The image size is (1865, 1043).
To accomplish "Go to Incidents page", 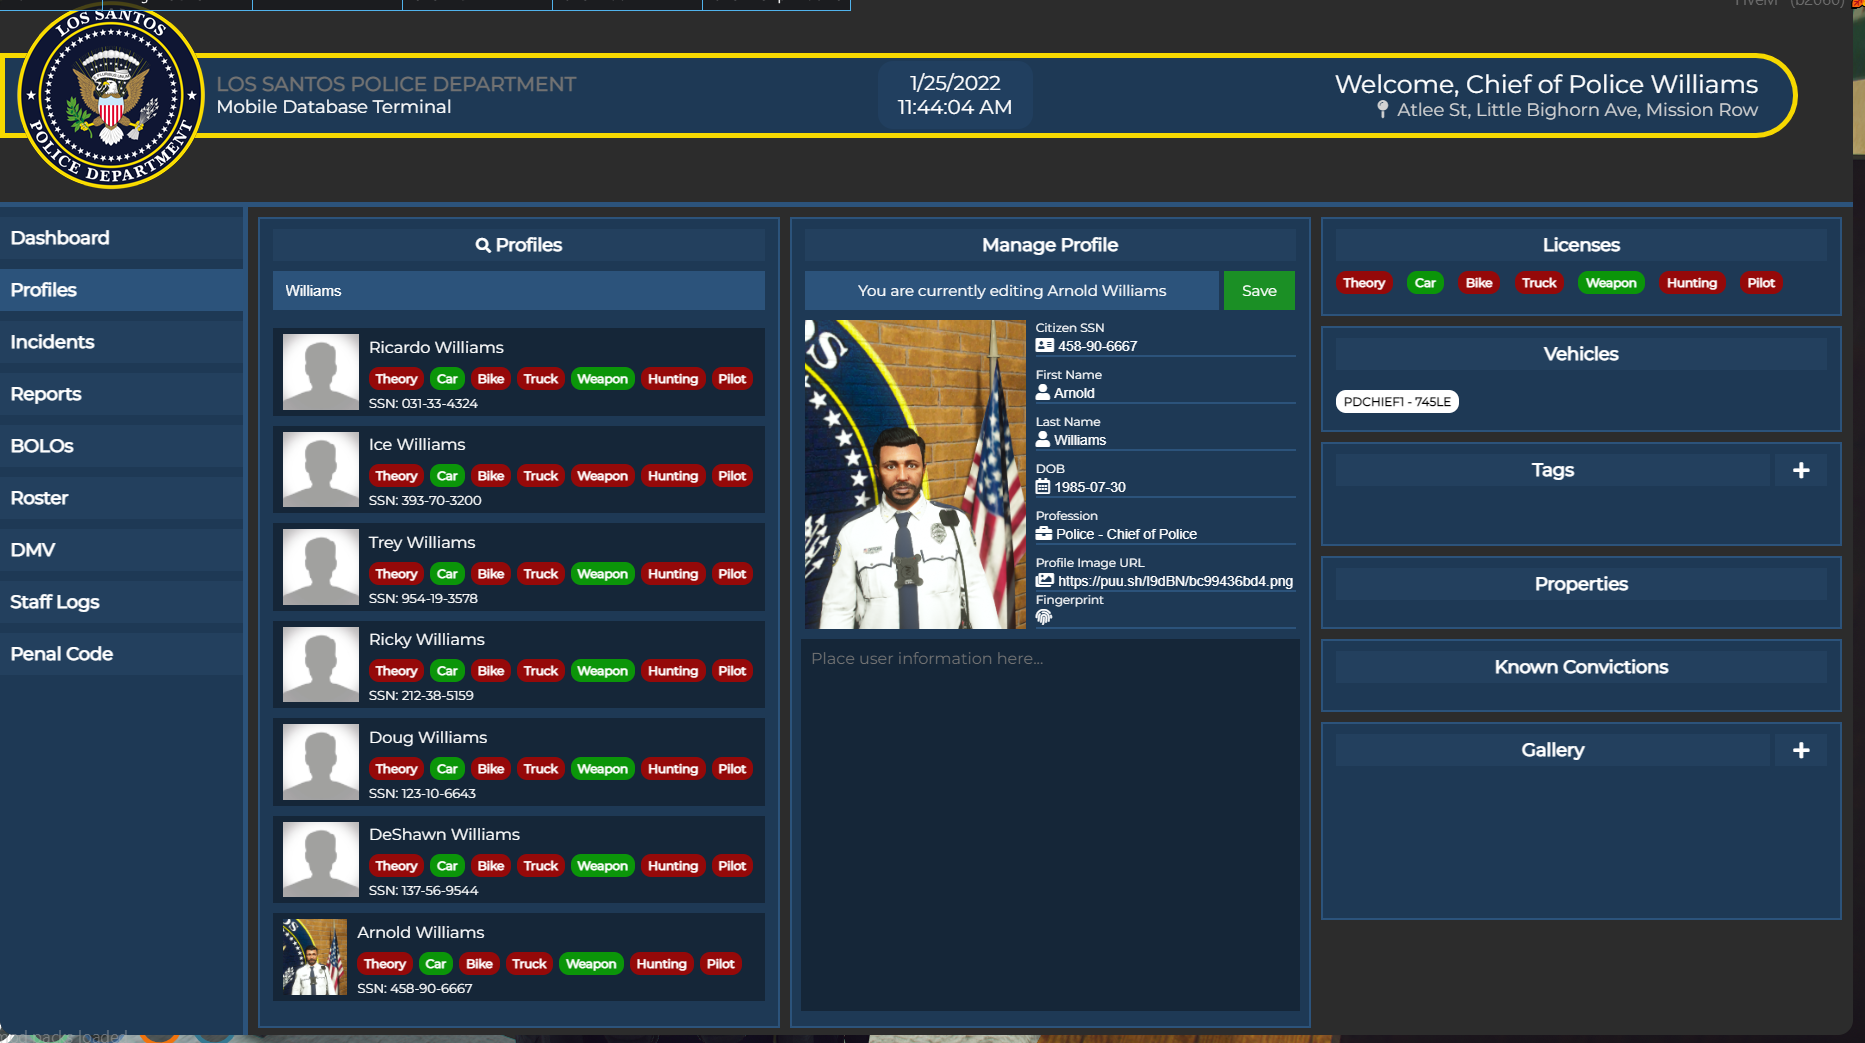I will coord(121,342).
